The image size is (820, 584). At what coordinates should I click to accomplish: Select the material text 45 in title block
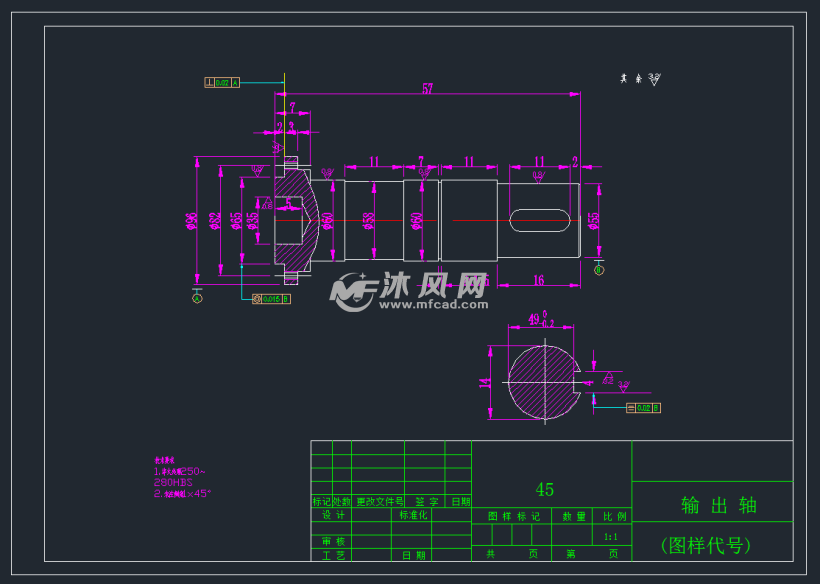pos(545,490)
